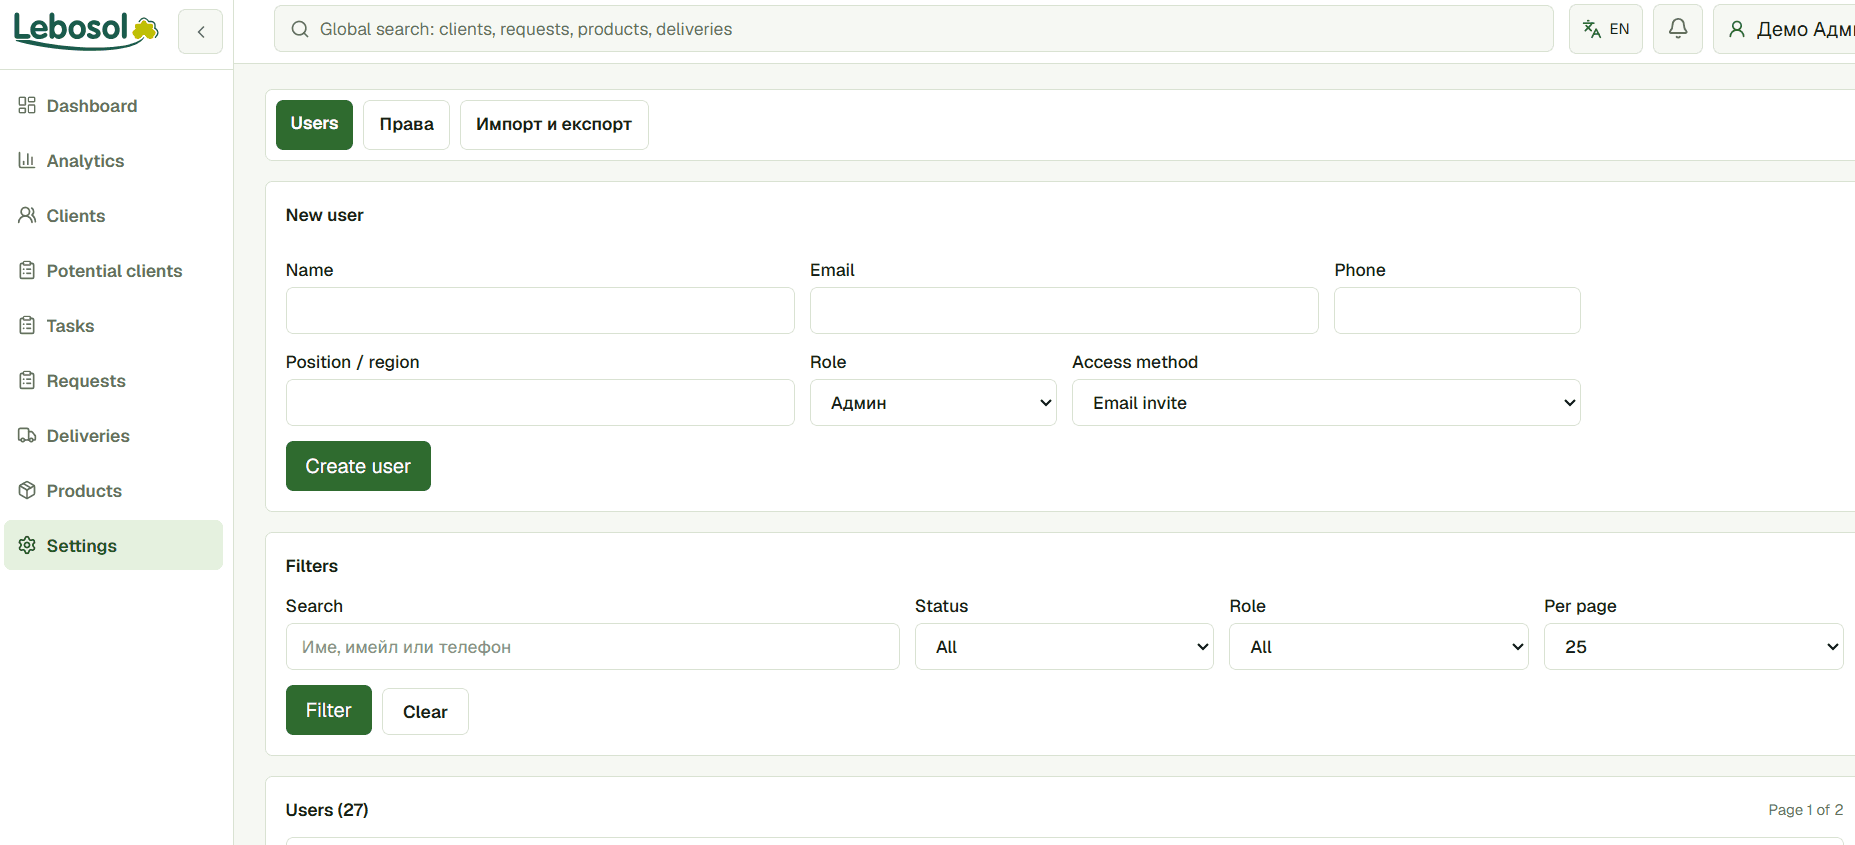Open the Role filter dropdown

pyautogui.click(x=1378, y=646)
